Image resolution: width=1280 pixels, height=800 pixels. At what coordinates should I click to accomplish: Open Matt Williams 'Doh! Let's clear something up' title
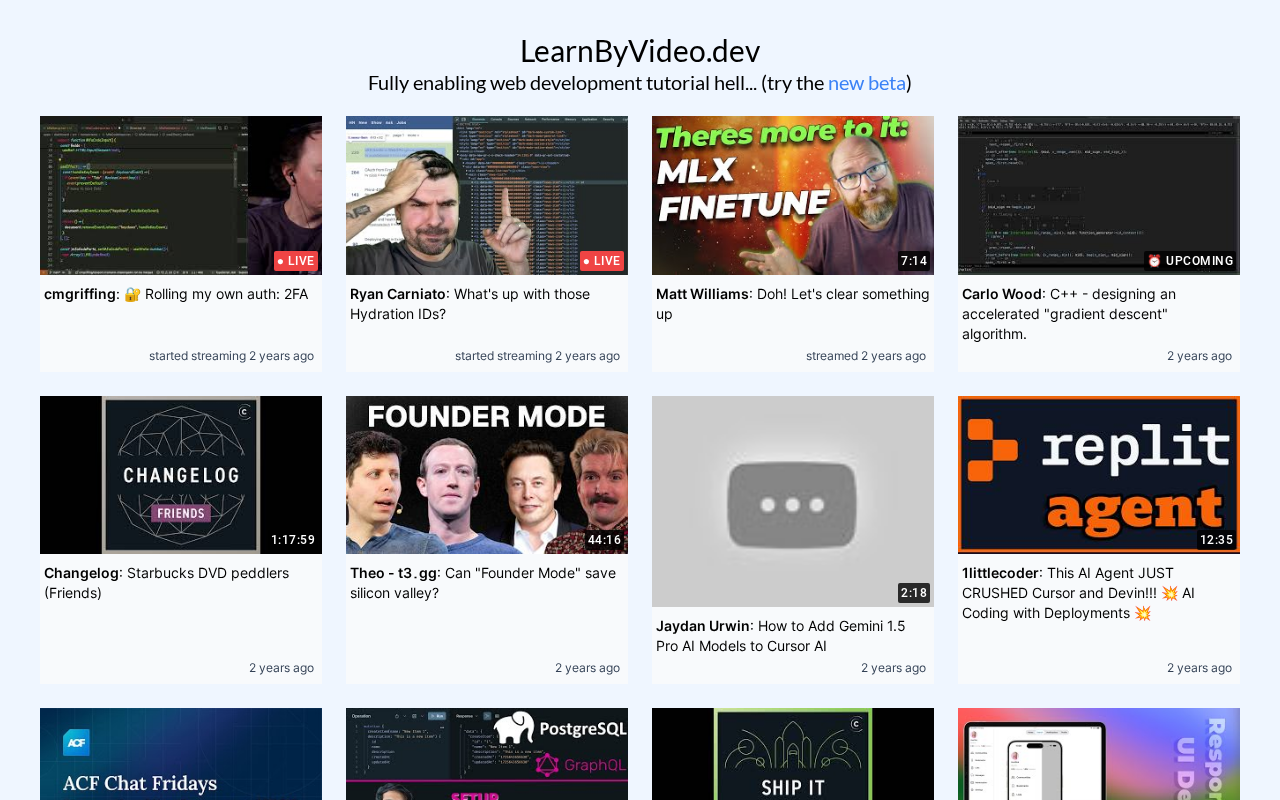[792, 304]
